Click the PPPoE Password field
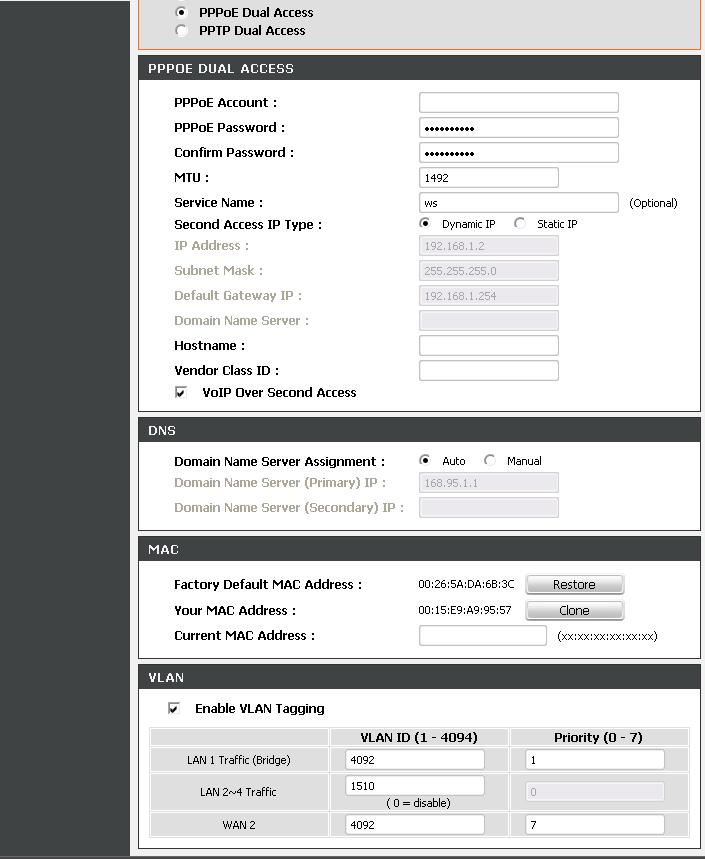The image size is (705, 859). point(518,128)
